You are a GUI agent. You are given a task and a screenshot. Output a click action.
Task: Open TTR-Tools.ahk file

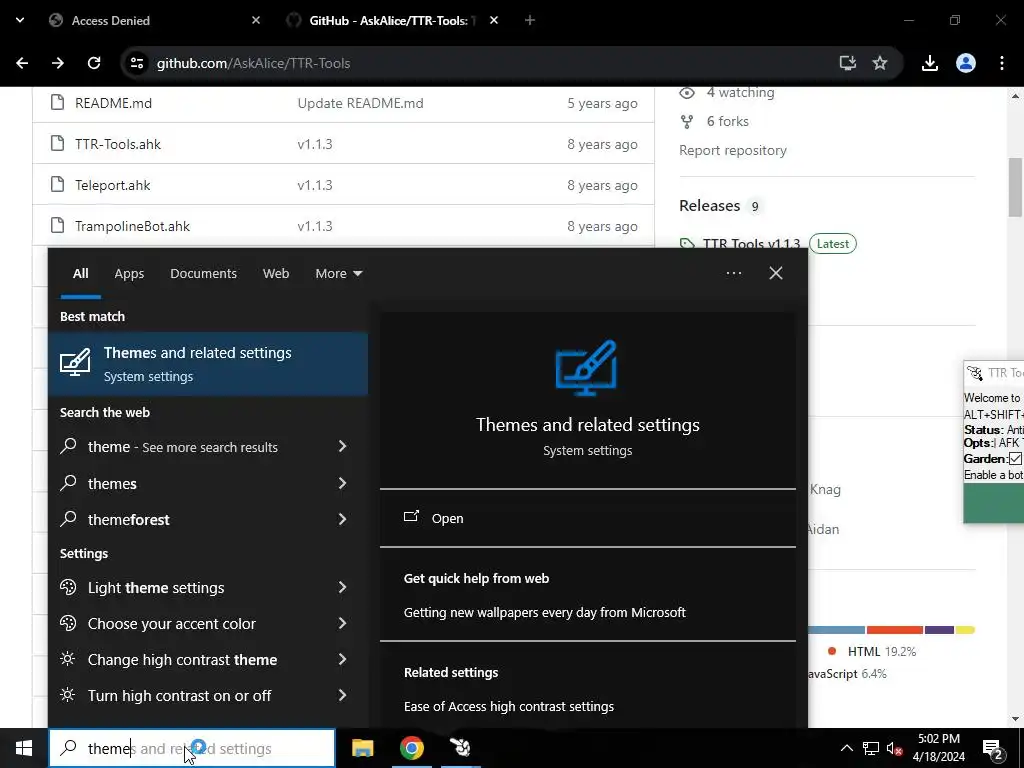(x=118, y=144)
